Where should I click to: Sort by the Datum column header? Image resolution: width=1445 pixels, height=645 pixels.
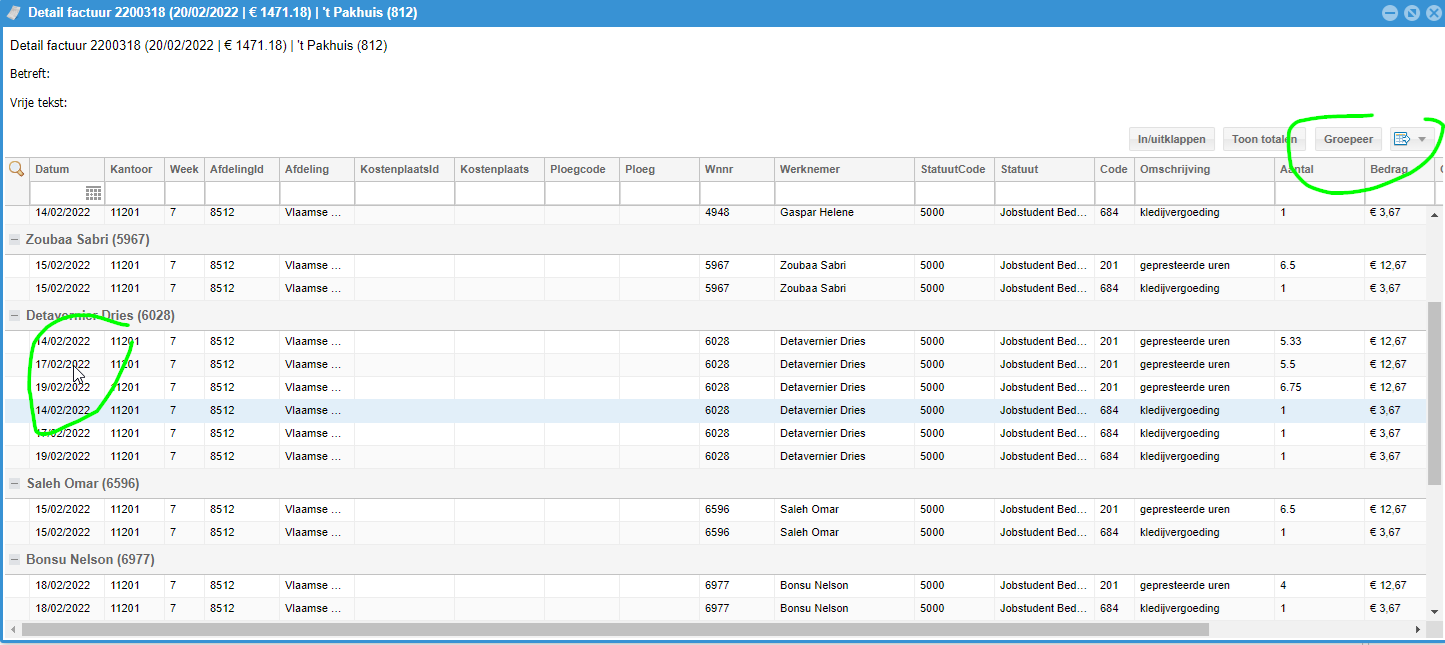[x=67, y=169]
